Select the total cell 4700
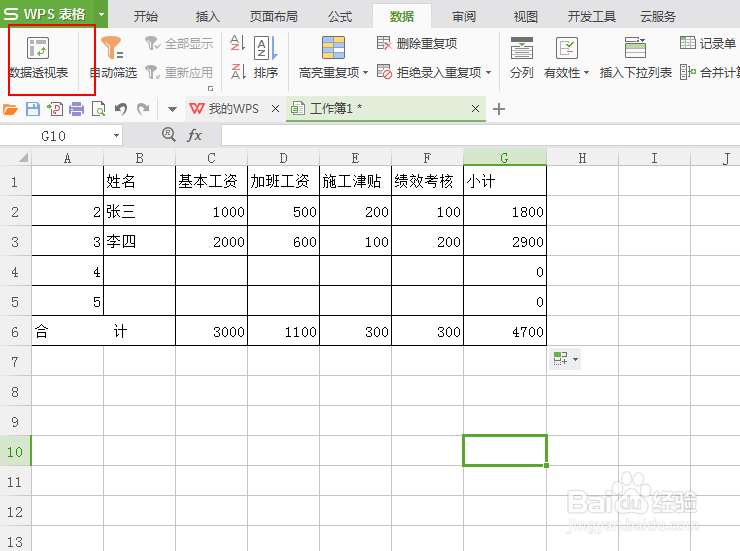This screenshot has height=551, width=740. pyautogui.click(x=505, y=331)
